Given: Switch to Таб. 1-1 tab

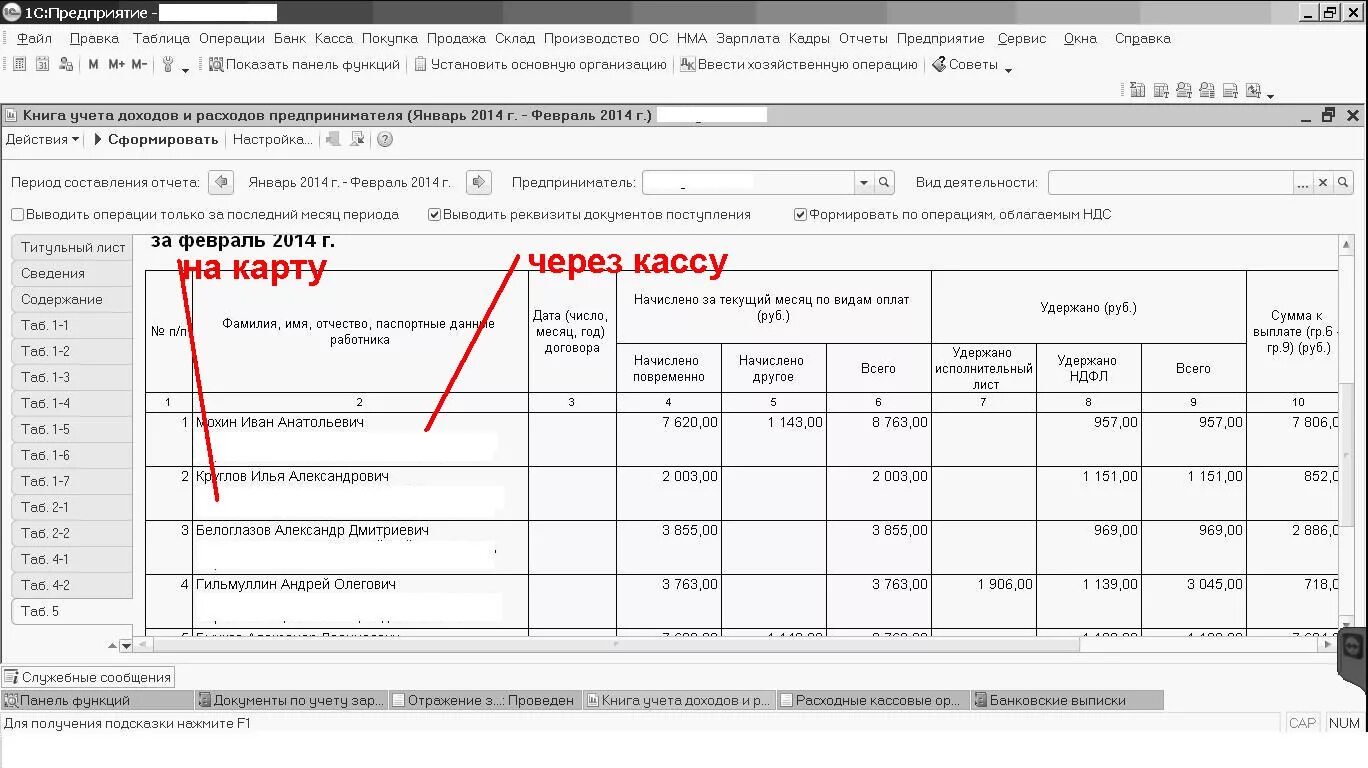Looking at the screenshot, I should tap(72, 325).
